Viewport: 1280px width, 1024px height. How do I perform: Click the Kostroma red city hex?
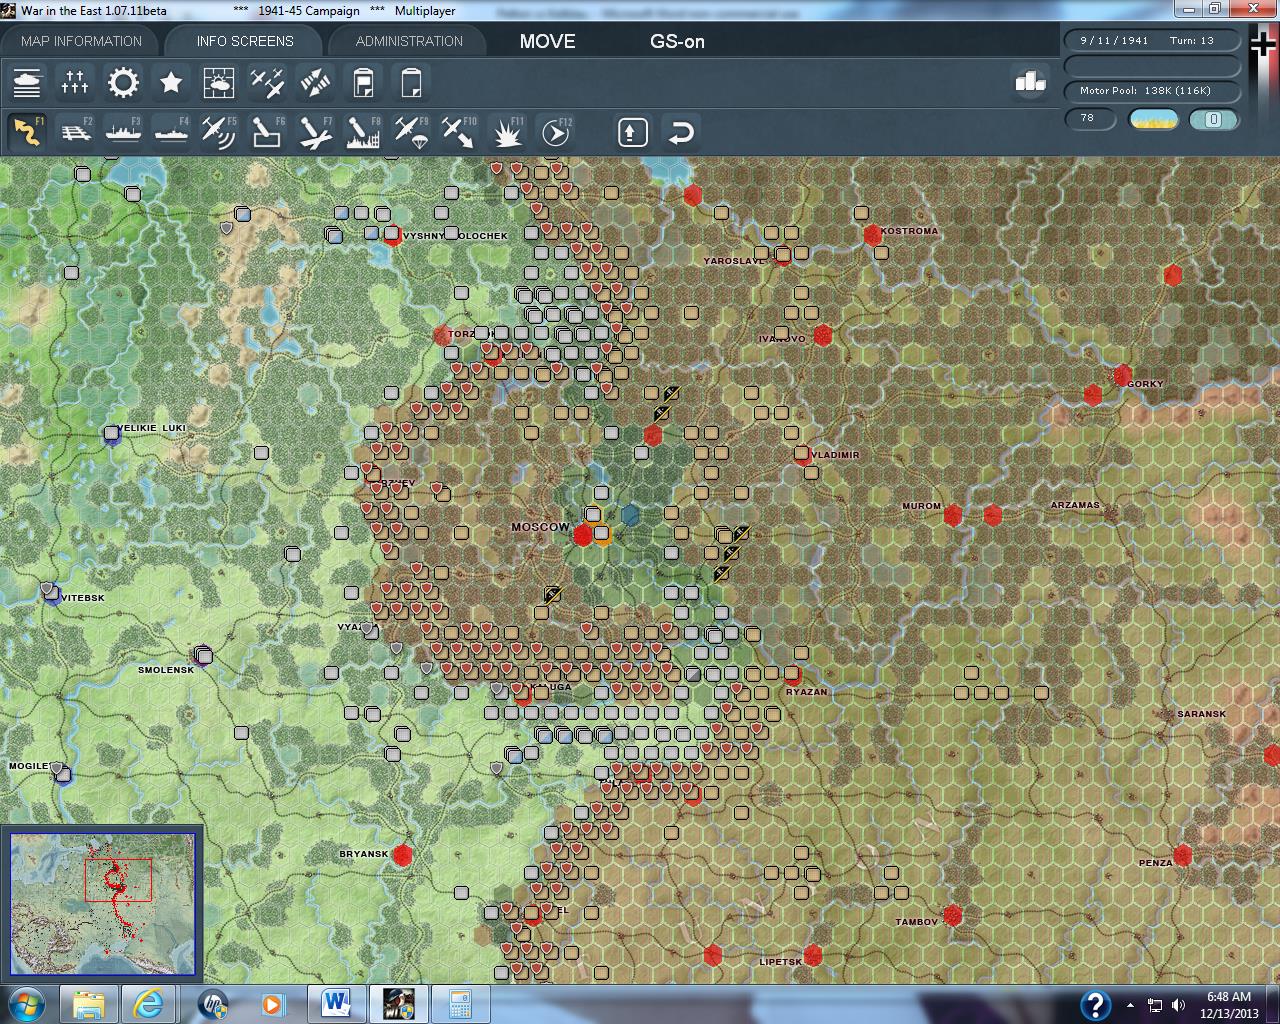tap(873, 235)
